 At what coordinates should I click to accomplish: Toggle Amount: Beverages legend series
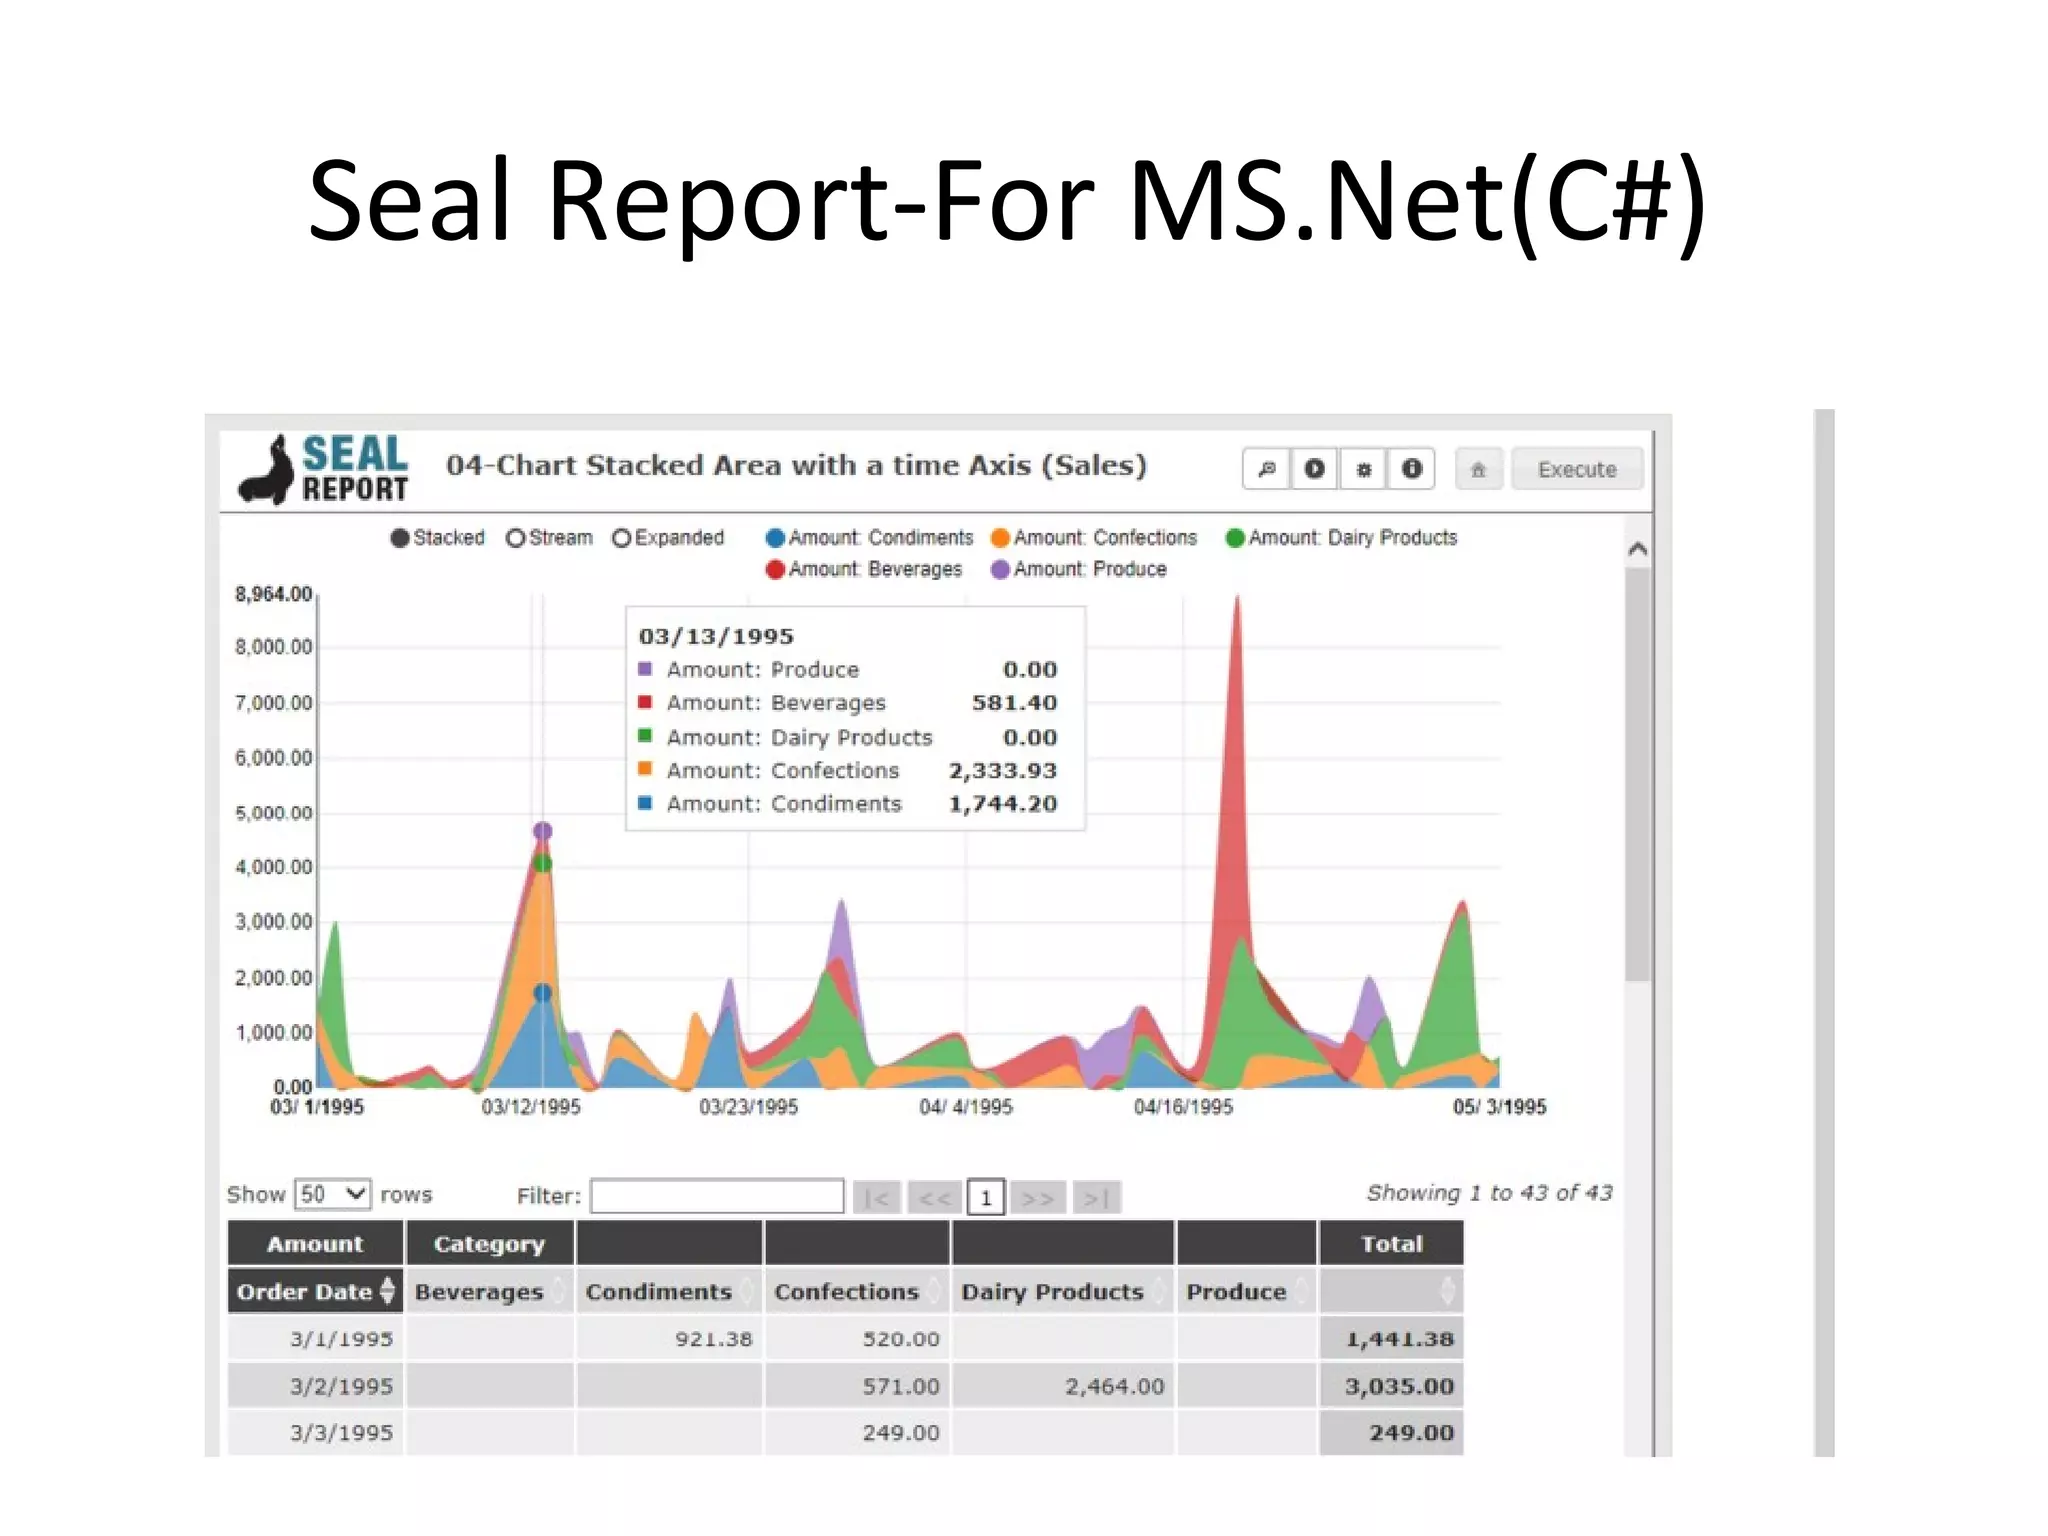864,569
